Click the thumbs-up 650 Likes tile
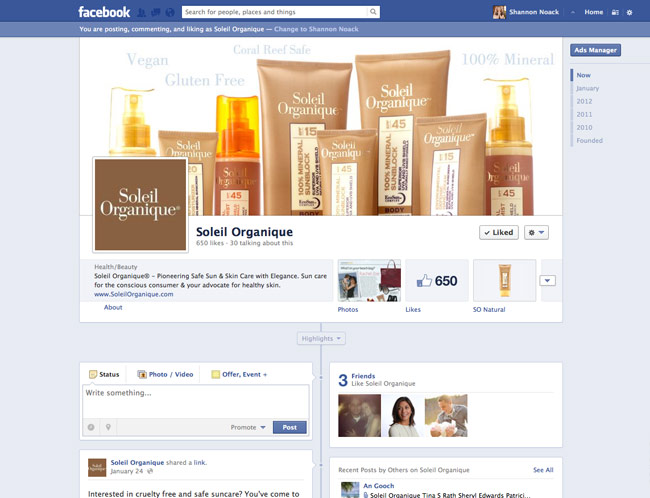Image resolution: width=650 pixels, height=498 pixels. (437, 281)
